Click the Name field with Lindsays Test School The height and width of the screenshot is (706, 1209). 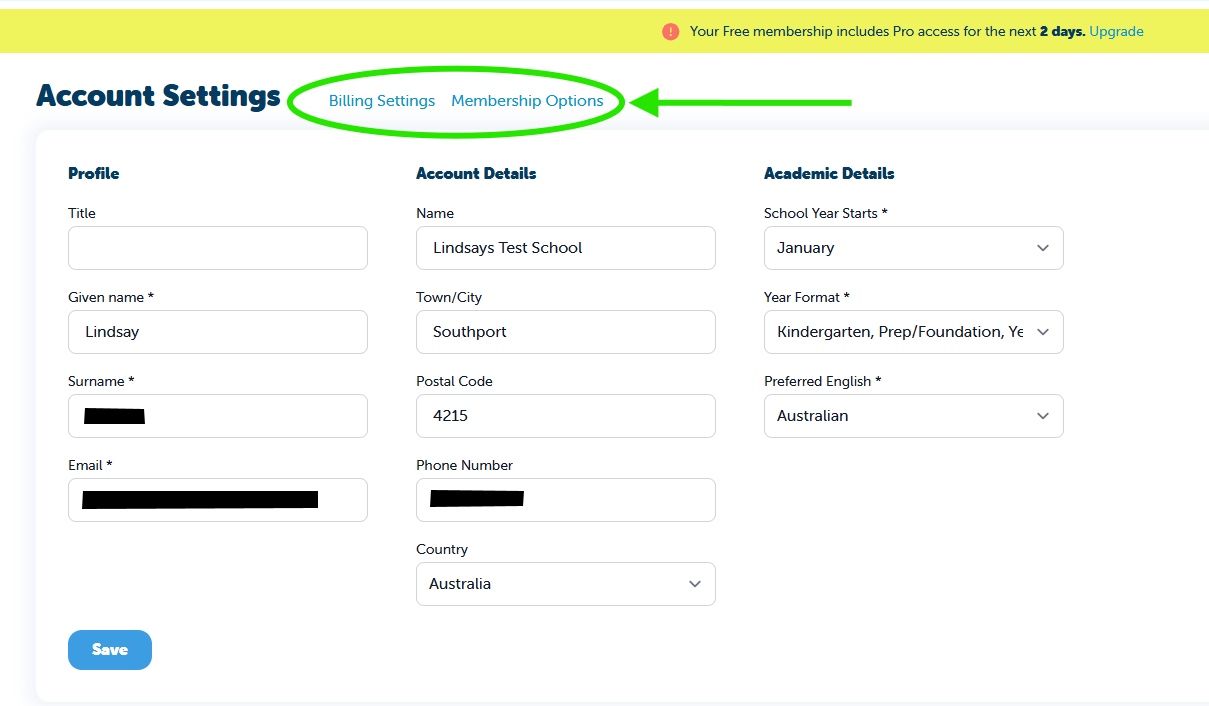(x=566, y=248)
